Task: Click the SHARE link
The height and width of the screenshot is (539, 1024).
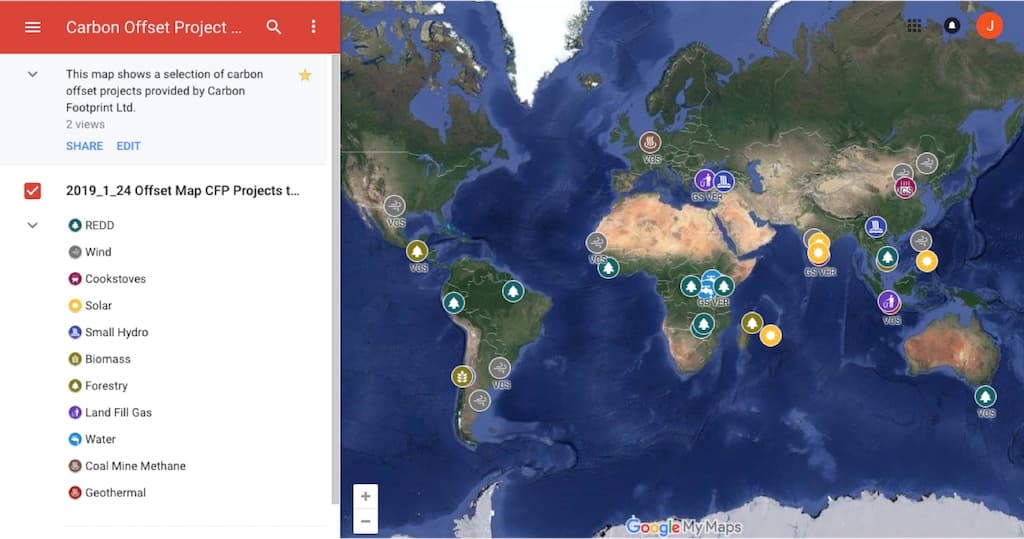Action: click(84, 146)
